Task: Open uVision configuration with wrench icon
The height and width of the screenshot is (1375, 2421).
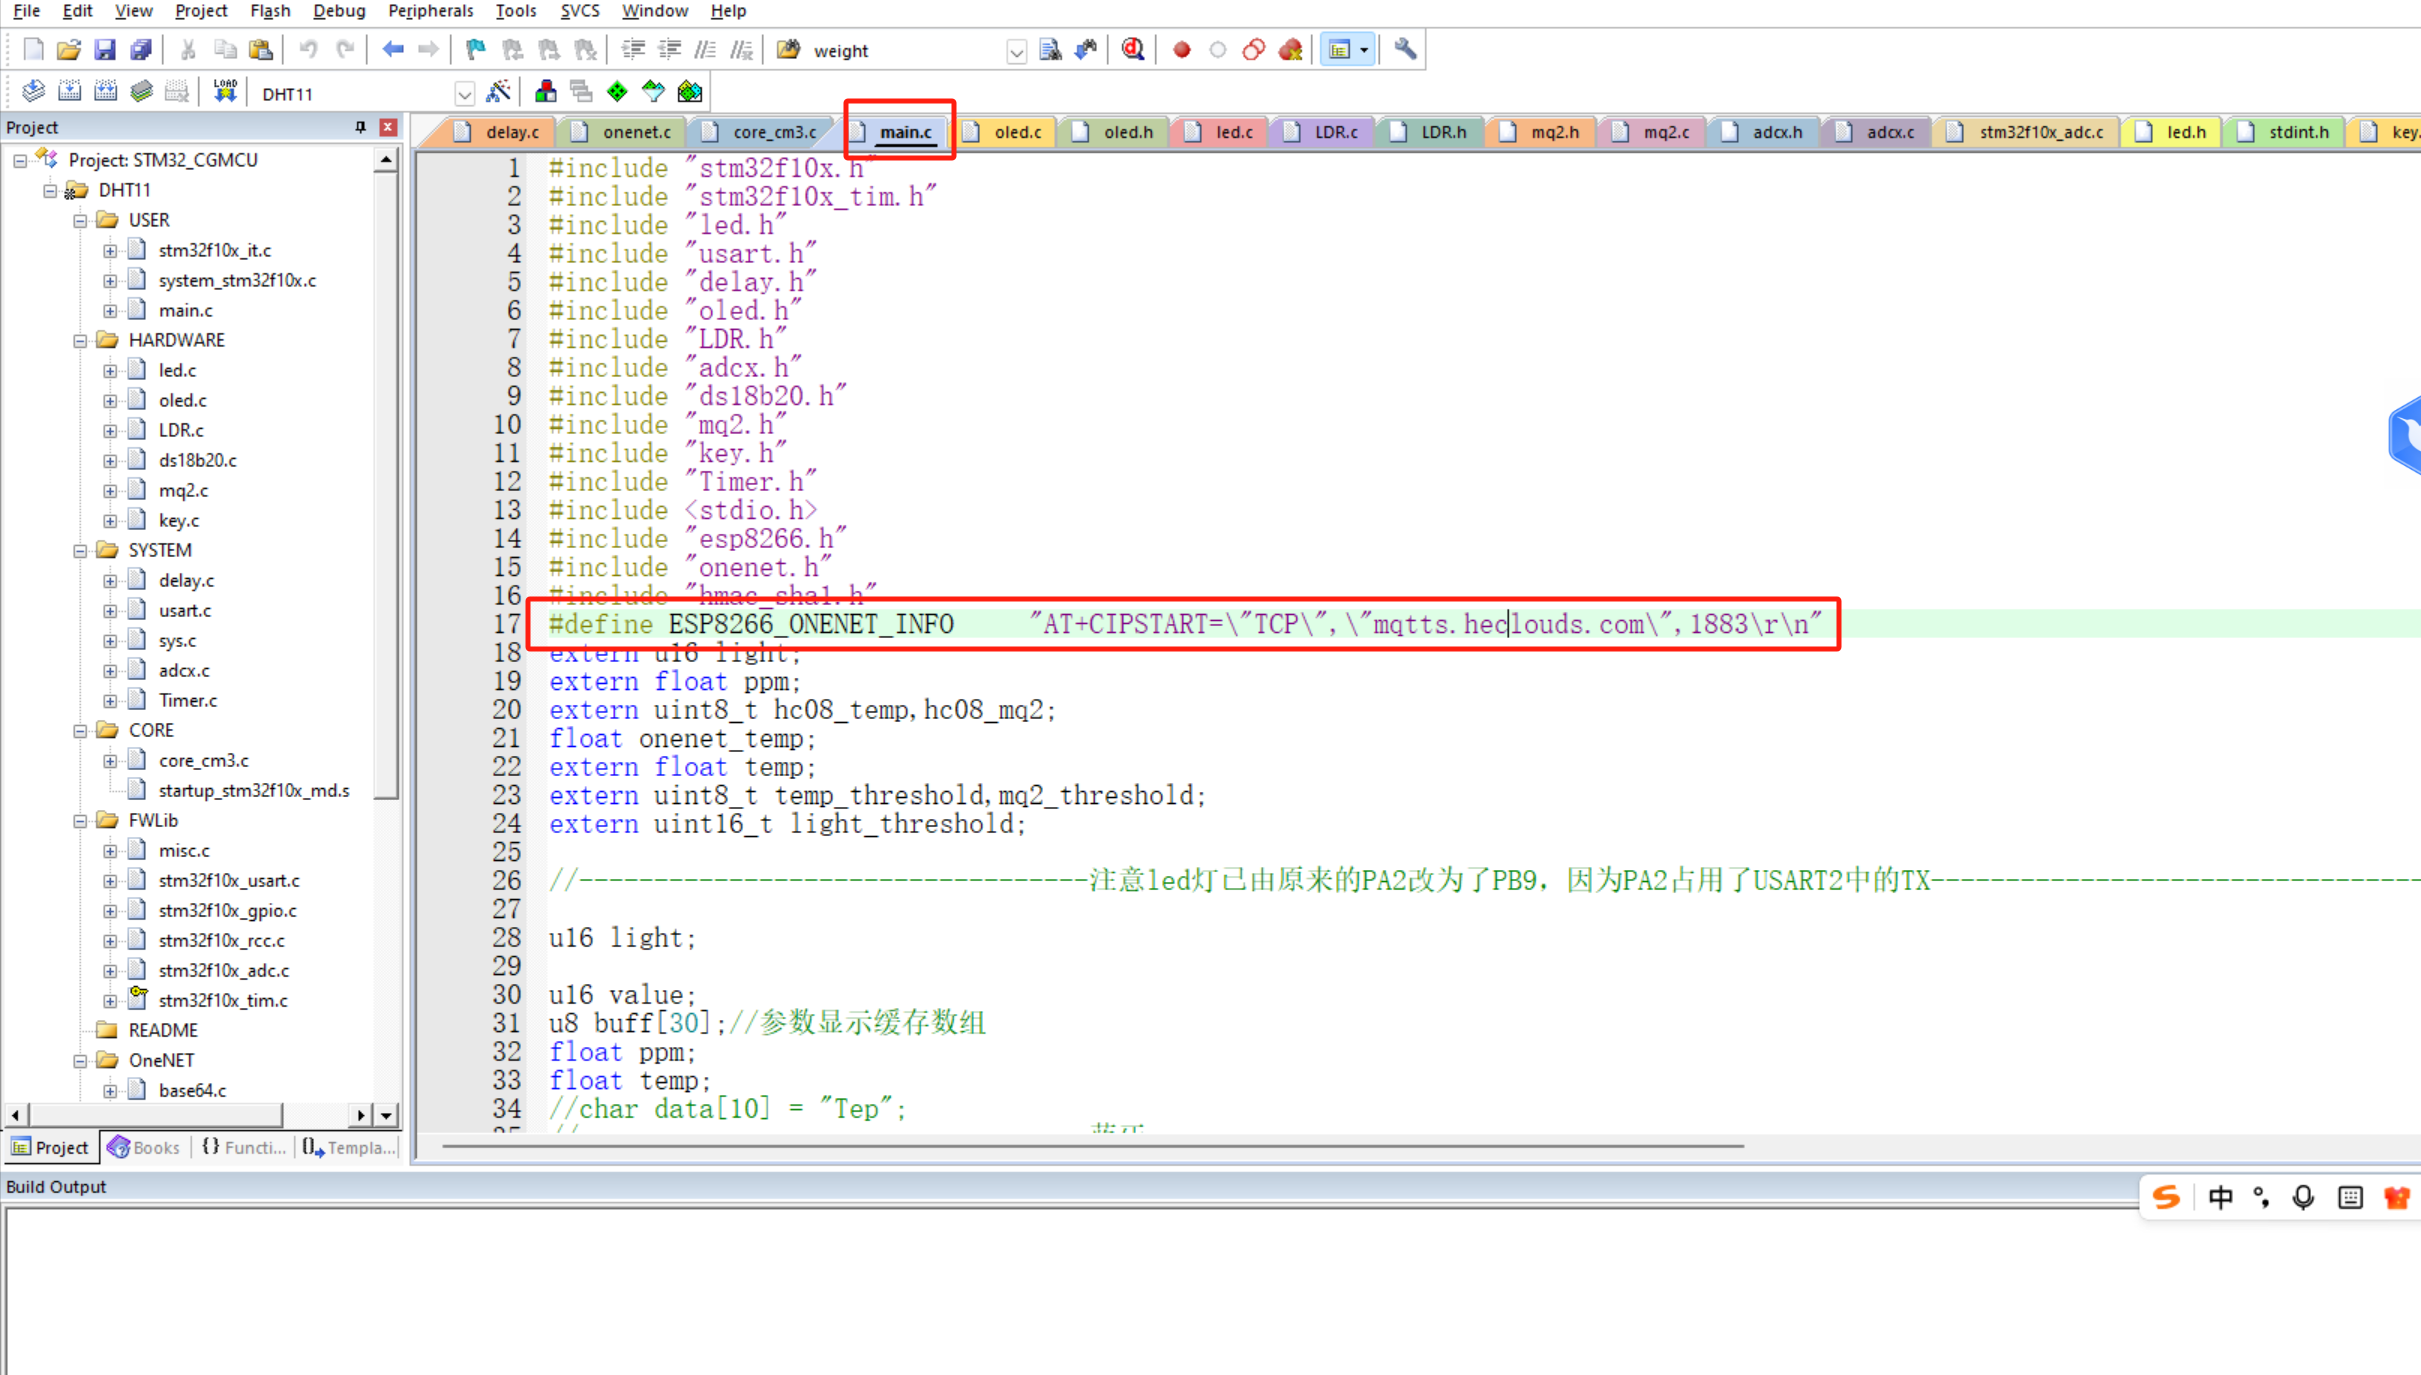Action: pyautogui.click(x=1404, y=48)
